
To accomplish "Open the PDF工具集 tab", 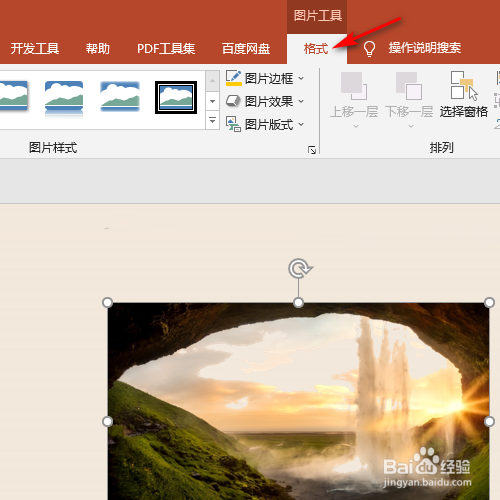I will click(166, 49).
